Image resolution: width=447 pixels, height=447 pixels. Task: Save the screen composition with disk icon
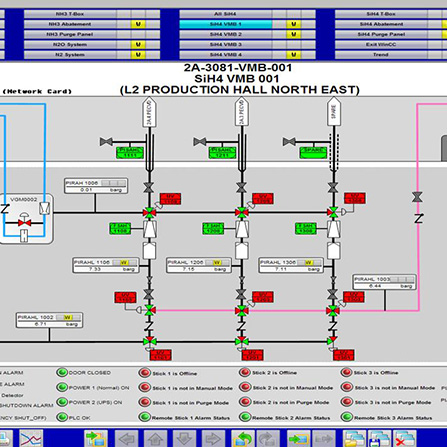[x=380, y=438]
